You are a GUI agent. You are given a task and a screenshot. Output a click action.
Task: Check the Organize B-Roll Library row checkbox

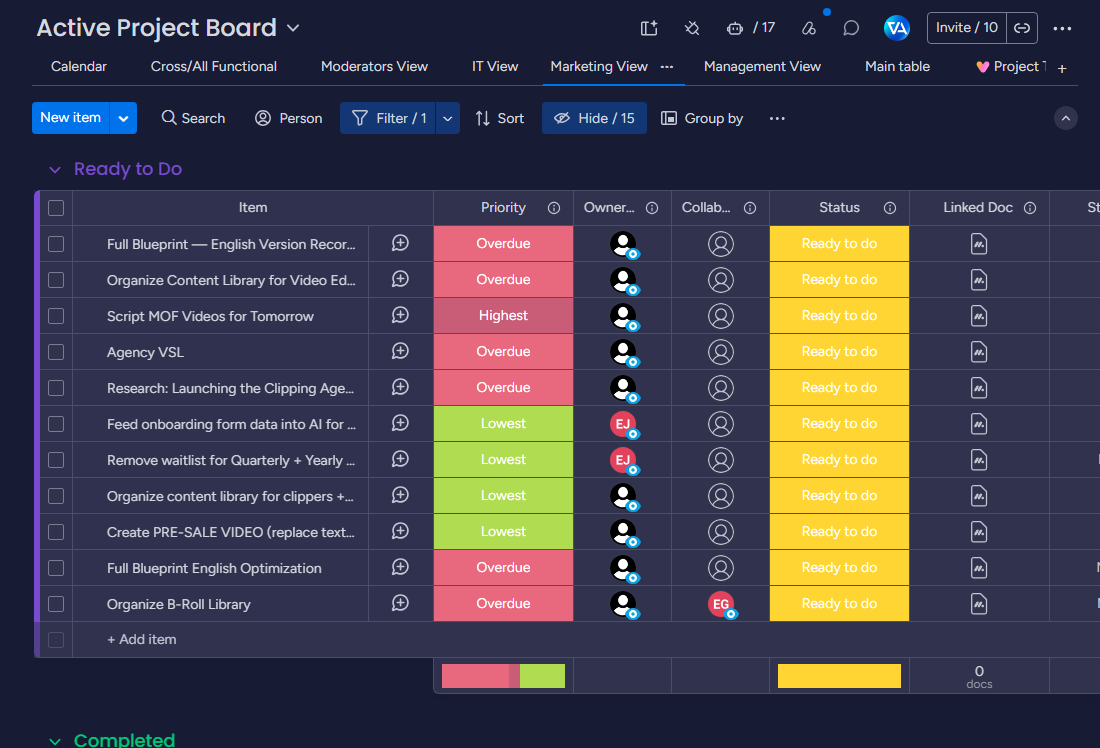[56, 604]
